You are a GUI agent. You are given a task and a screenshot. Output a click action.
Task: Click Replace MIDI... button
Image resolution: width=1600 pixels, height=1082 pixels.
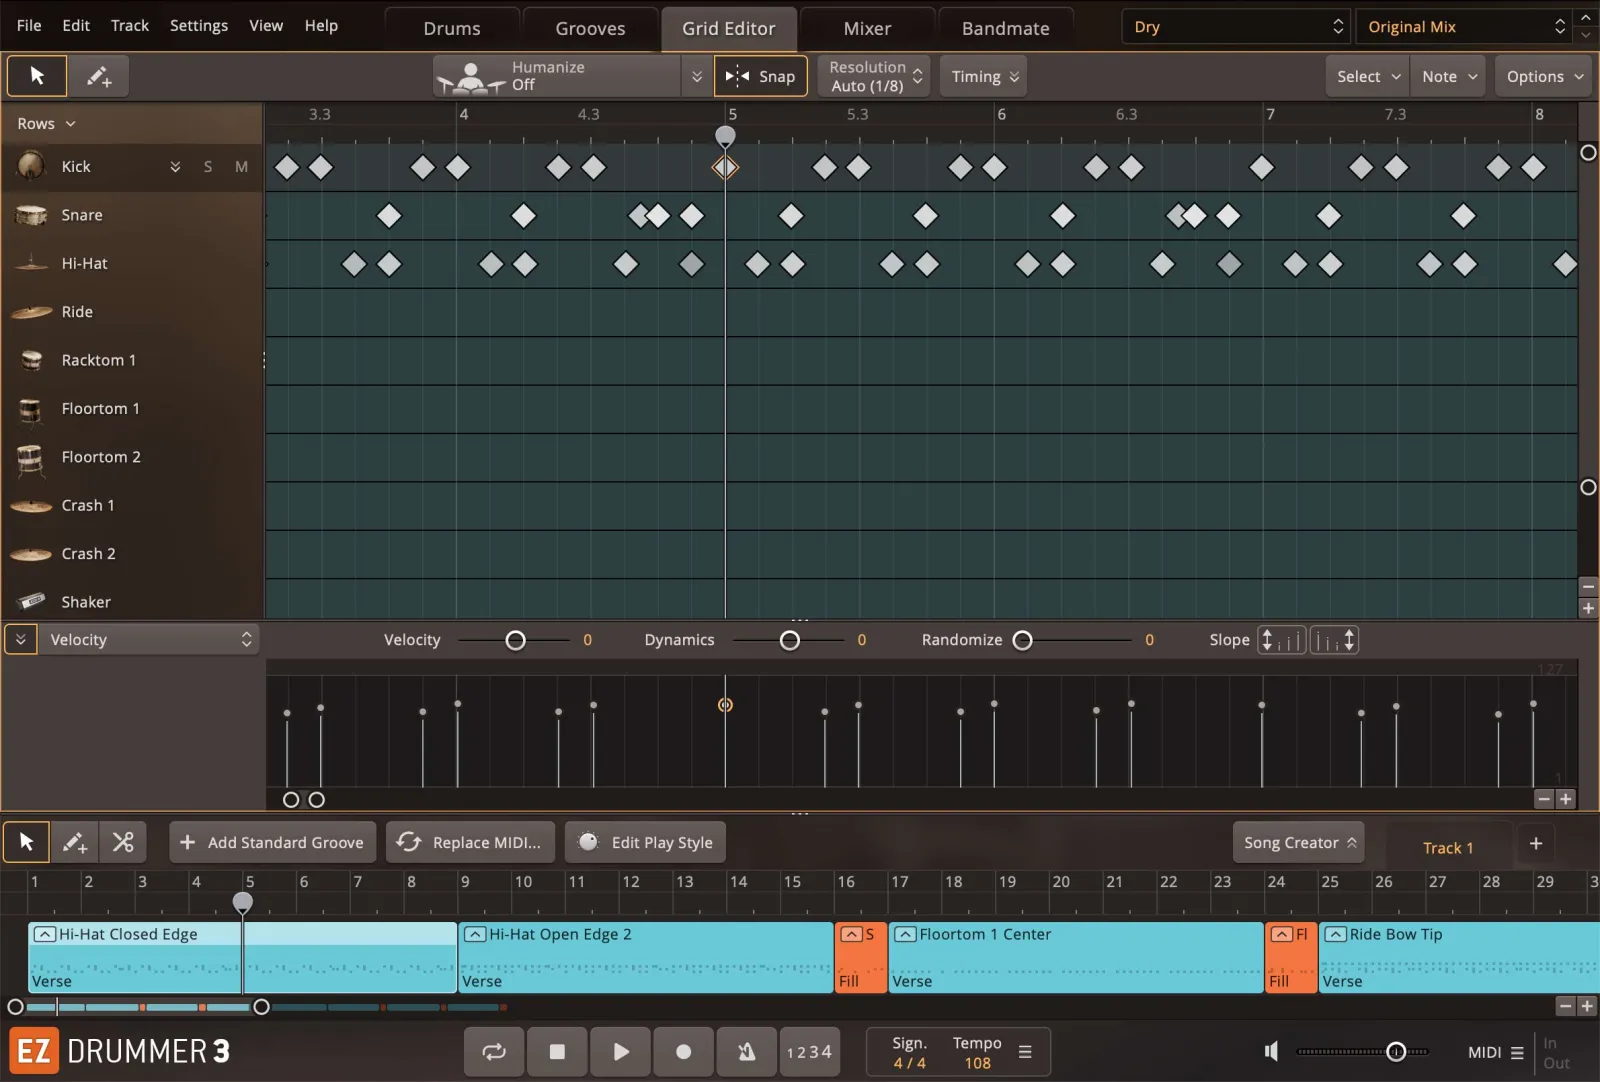[x=472, y=842]
